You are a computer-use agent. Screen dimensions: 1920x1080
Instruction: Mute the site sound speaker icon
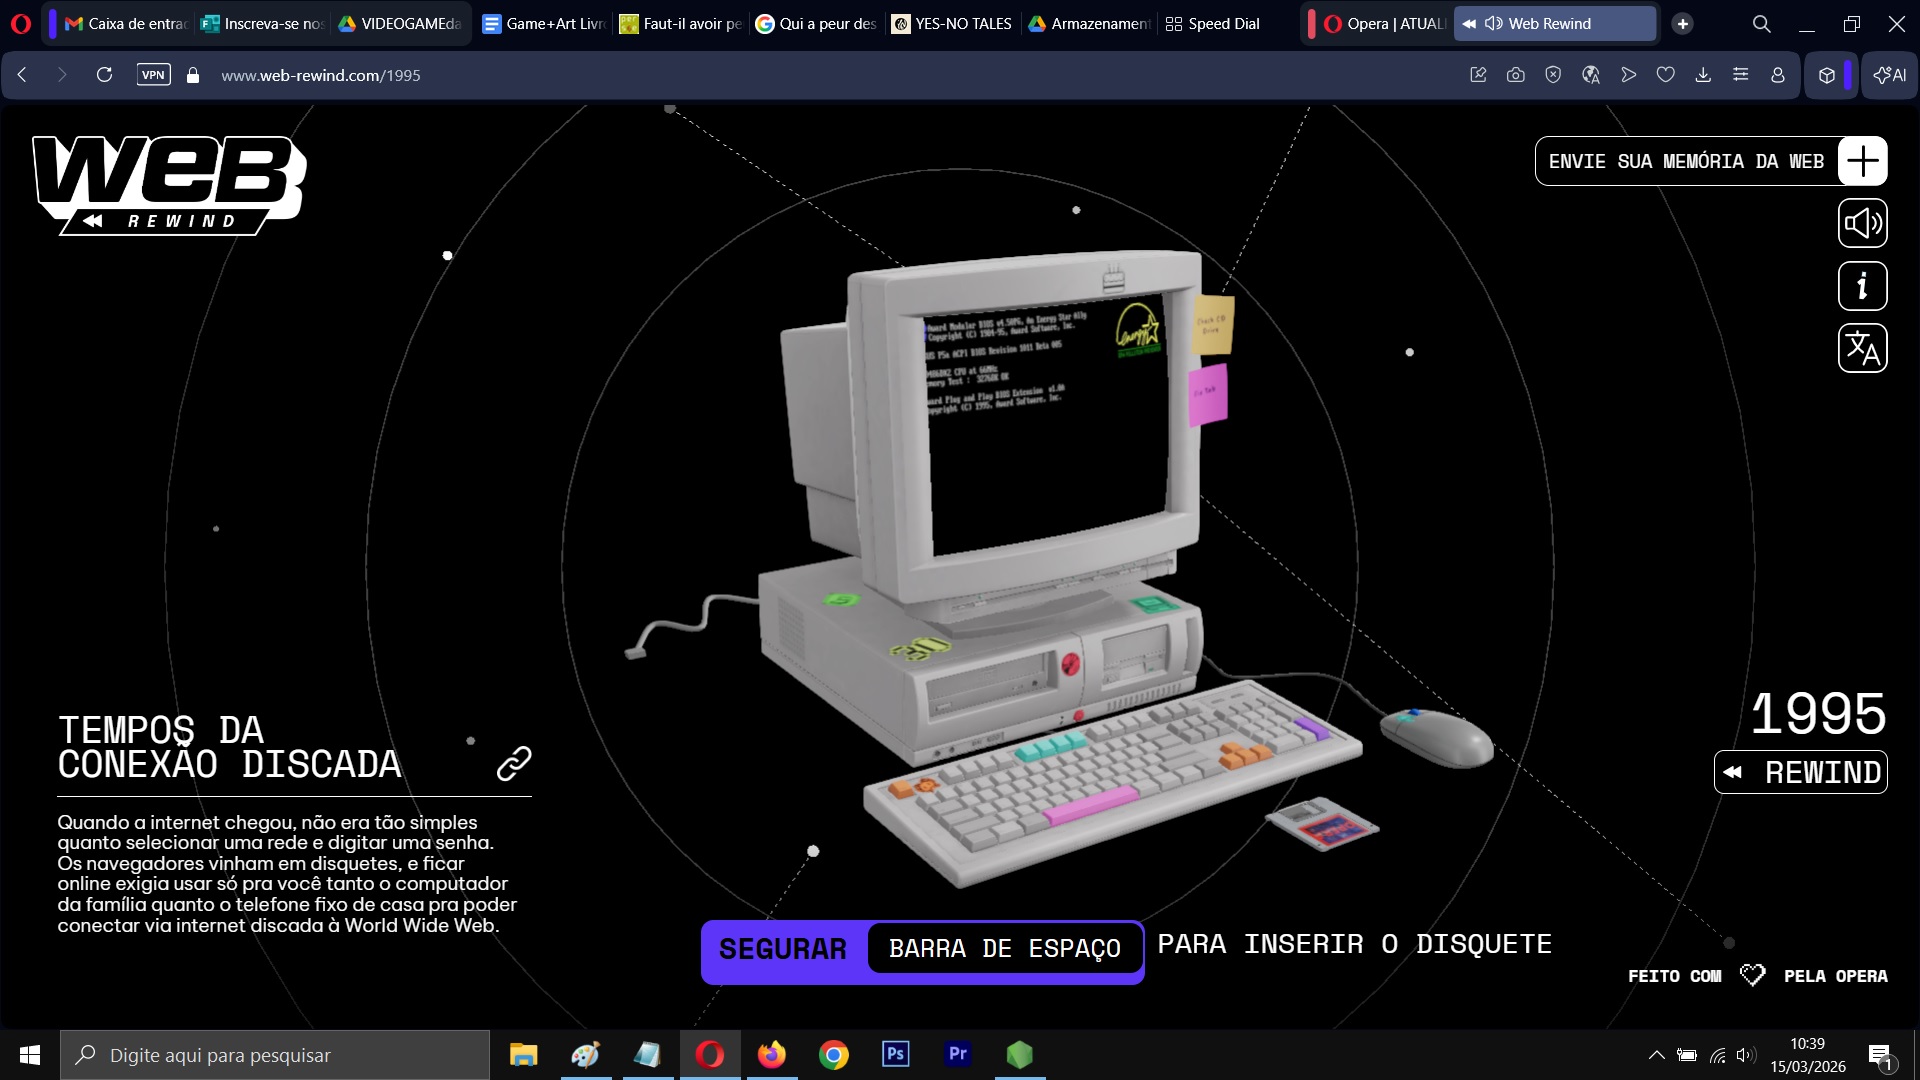click(x=1862, y=223)
